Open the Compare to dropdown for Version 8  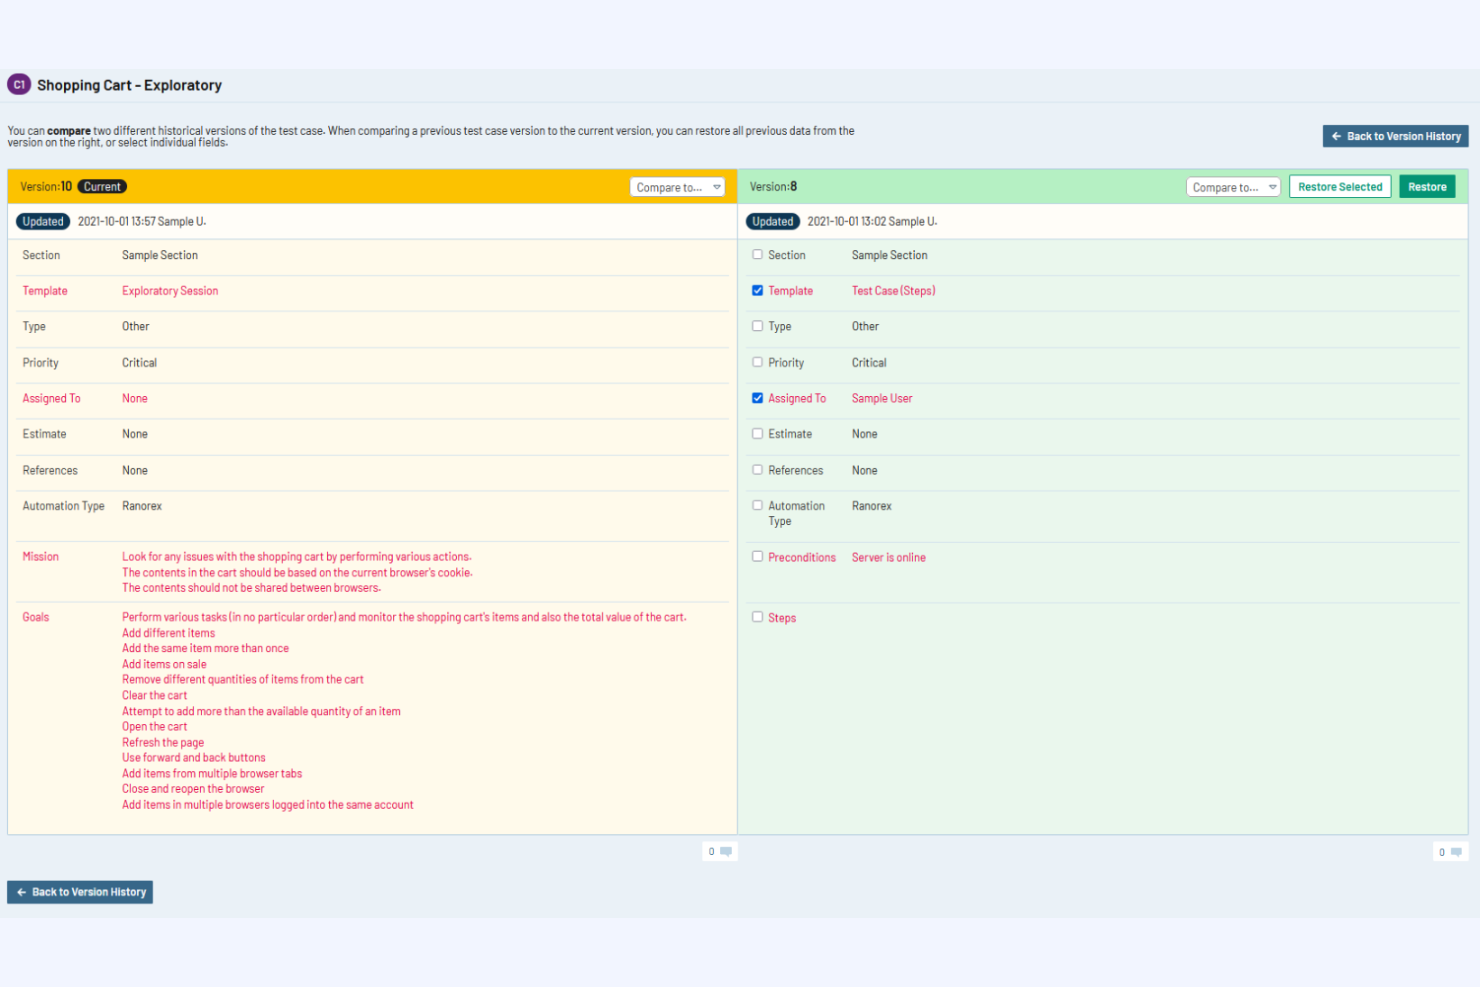tap(1233, 186)
